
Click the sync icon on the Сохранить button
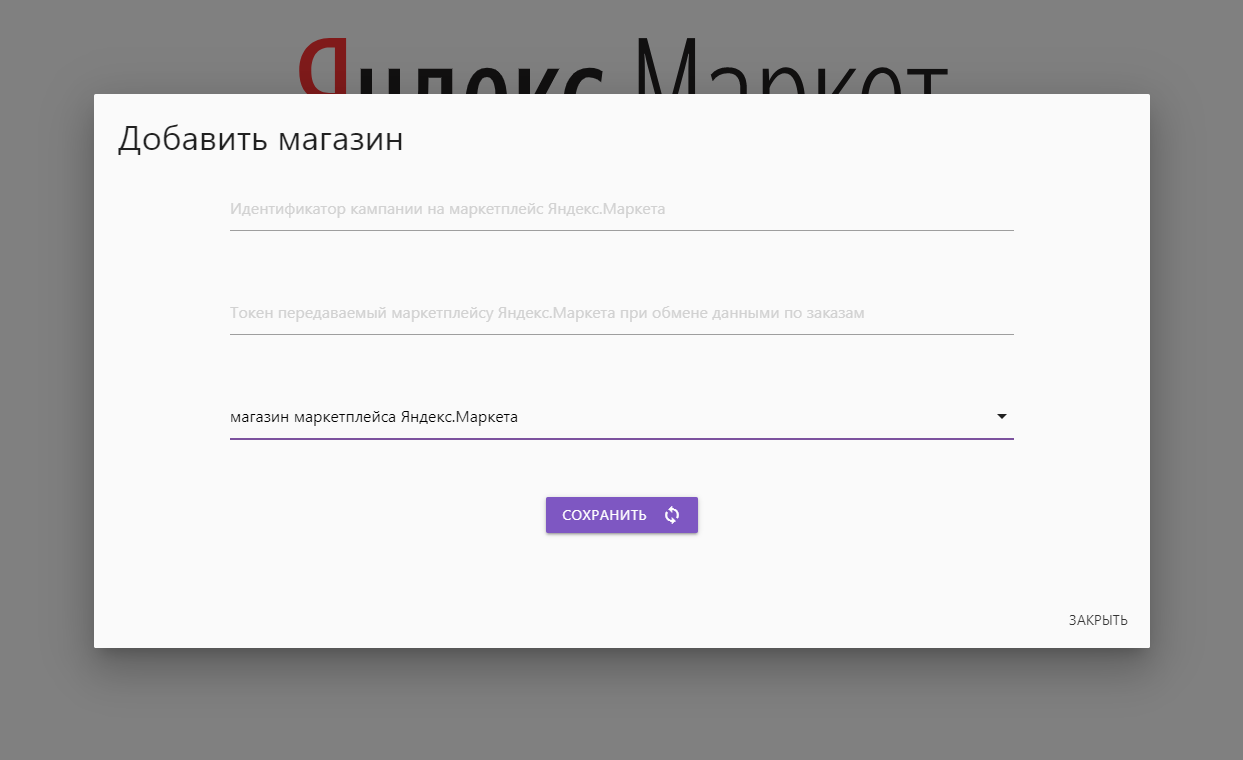click(x=672, y=515)
